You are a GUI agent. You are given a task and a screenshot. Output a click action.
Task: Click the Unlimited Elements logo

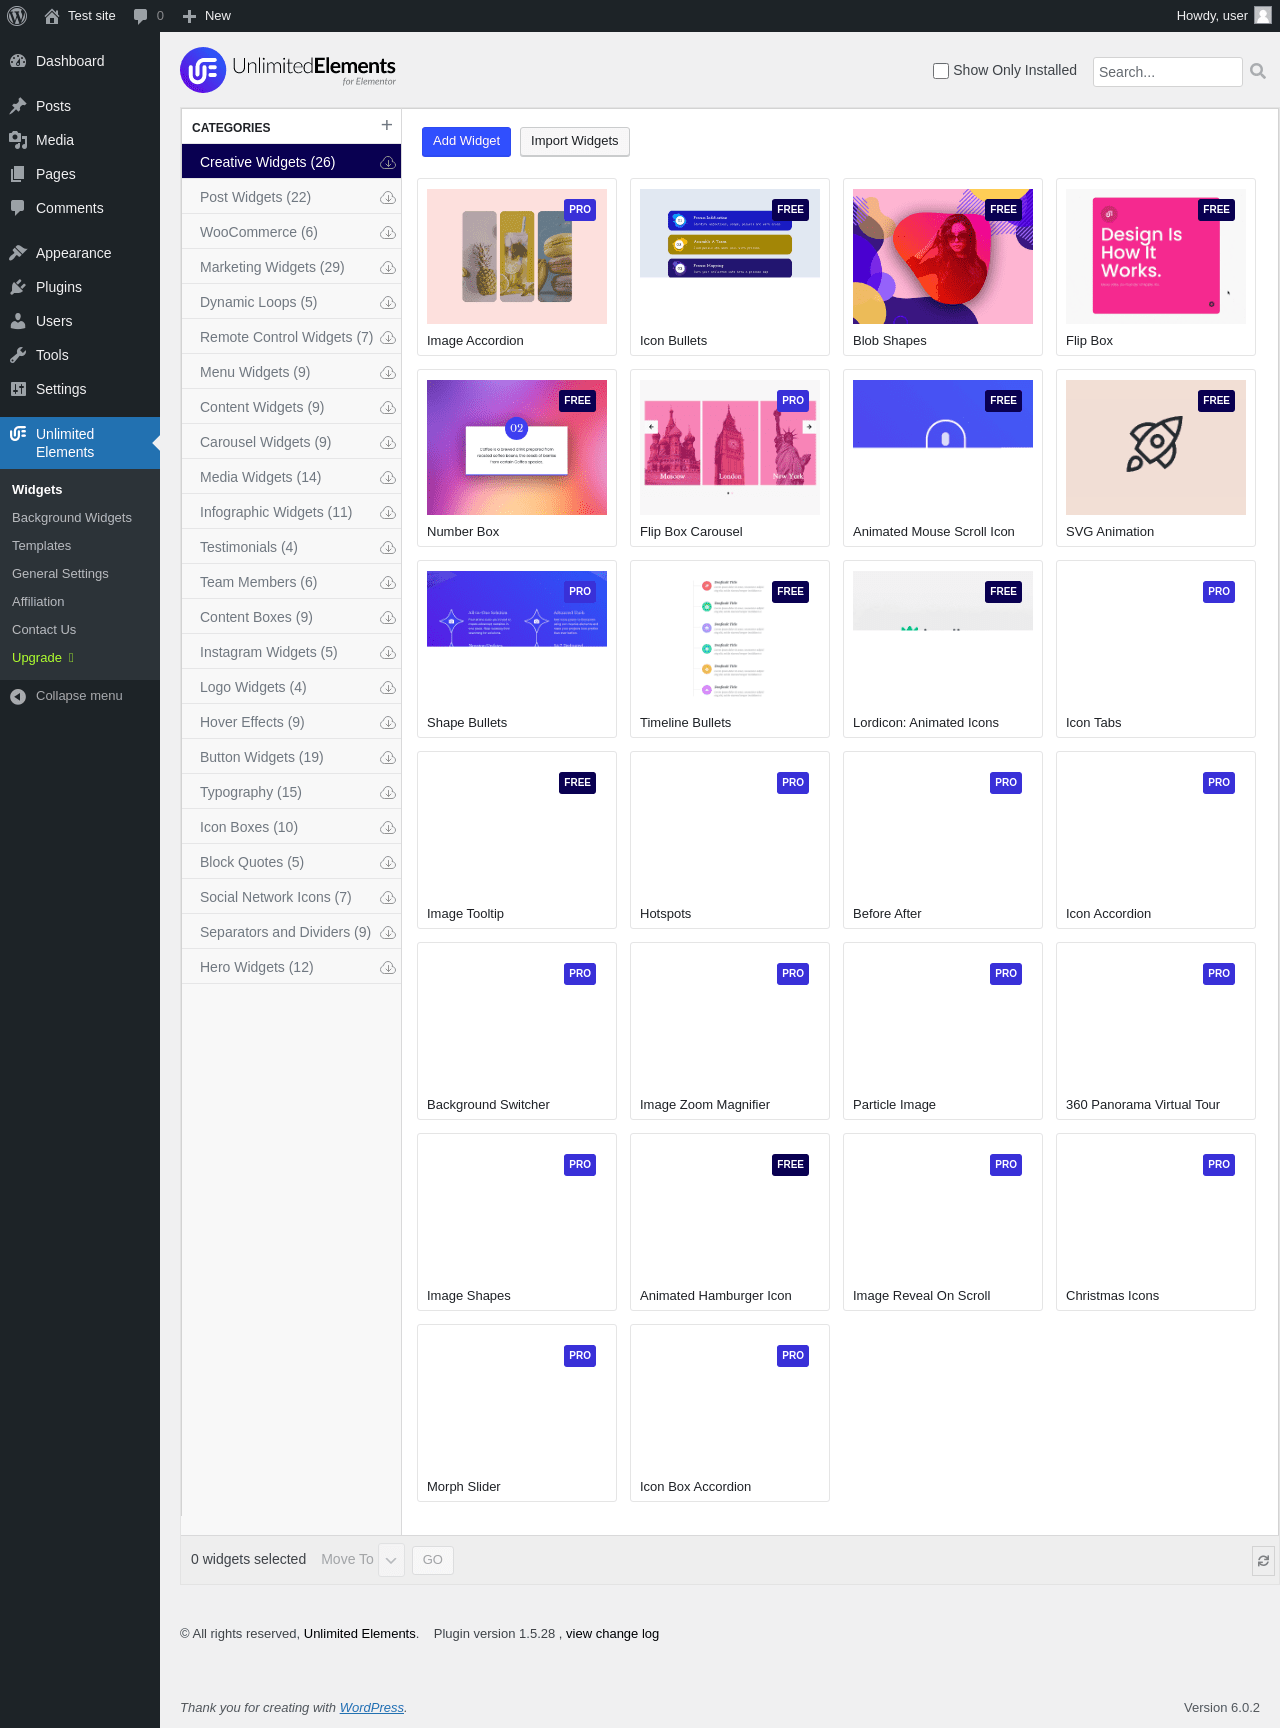pyautogui.click(x=288, y=70)
